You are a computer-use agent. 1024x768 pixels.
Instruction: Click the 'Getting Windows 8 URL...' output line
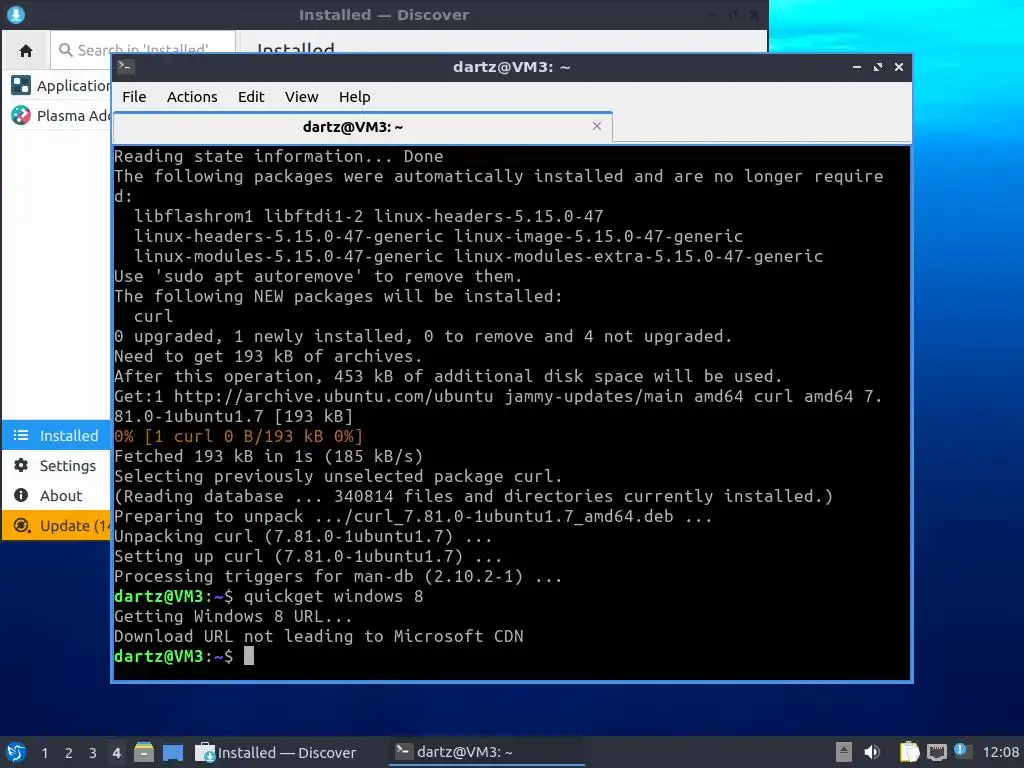(x=233, y=616)
